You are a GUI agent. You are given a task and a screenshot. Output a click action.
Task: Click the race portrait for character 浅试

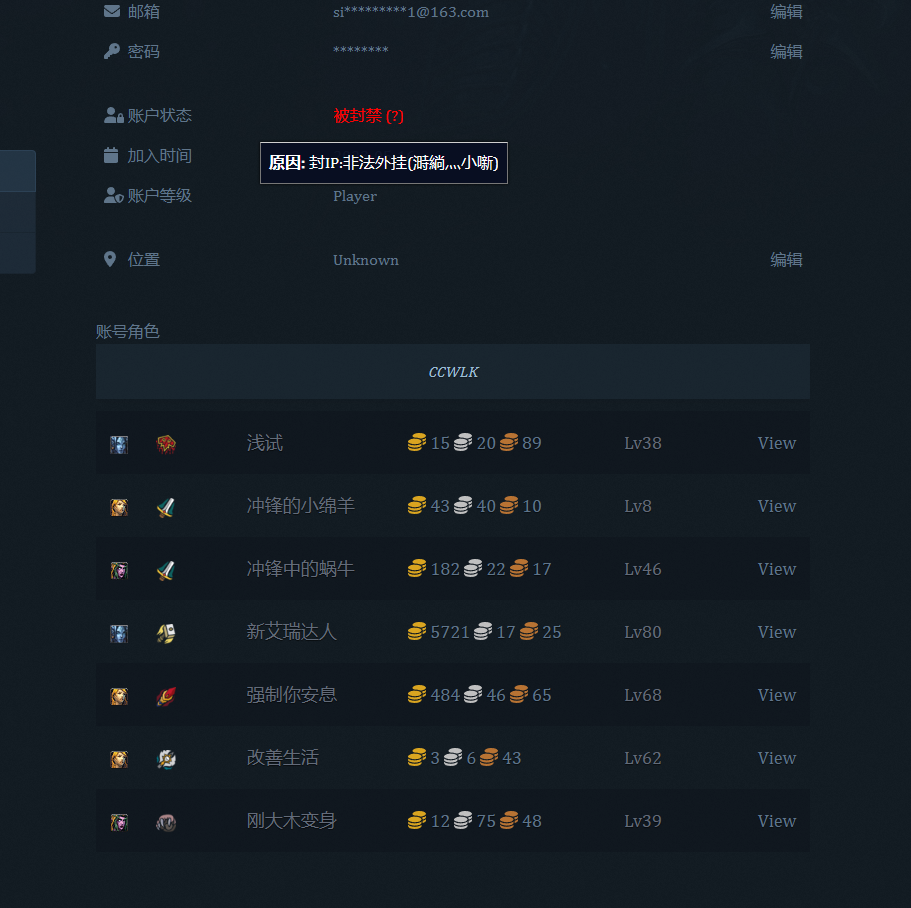point(119,444)
